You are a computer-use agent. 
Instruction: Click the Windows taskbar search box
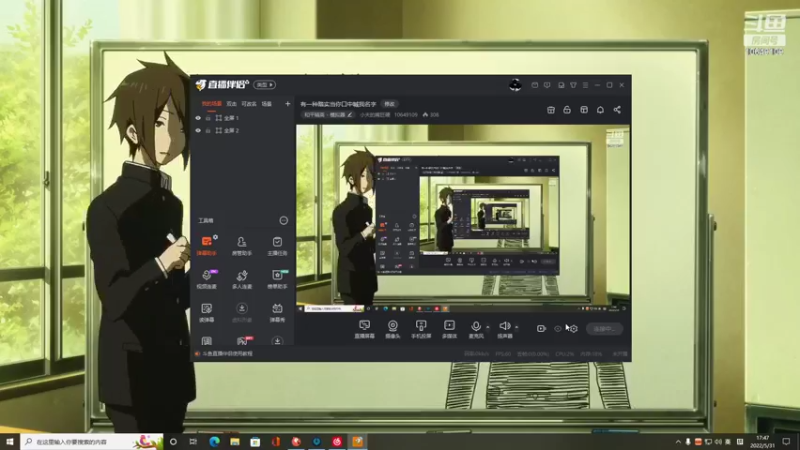92,441
